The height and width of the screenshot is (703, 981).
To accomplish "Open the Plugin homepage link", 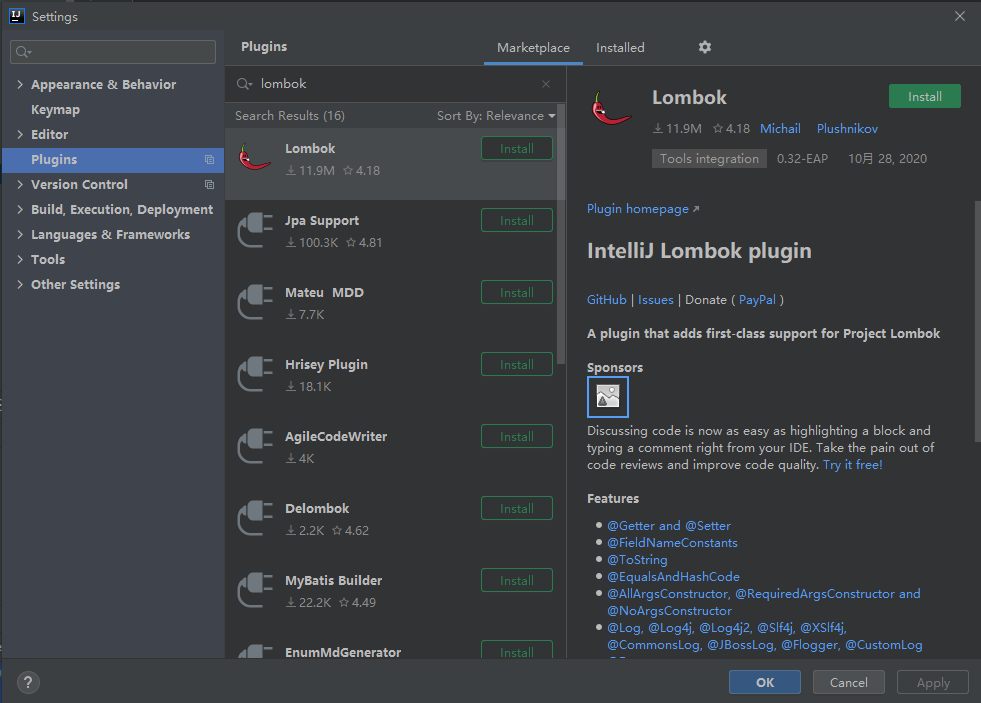I will coord(643,209).
